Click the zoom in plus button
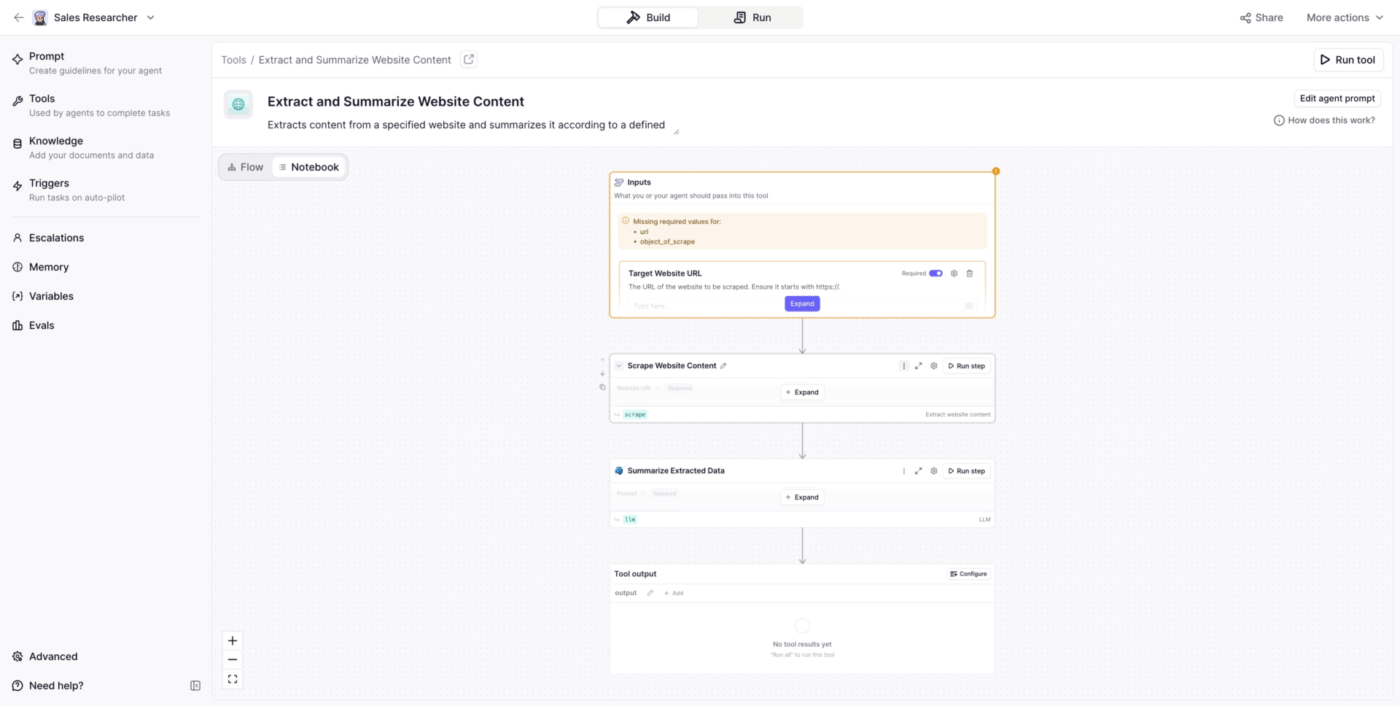The image size is (1400, 706). pyautogui.click(x=233, y=641)
